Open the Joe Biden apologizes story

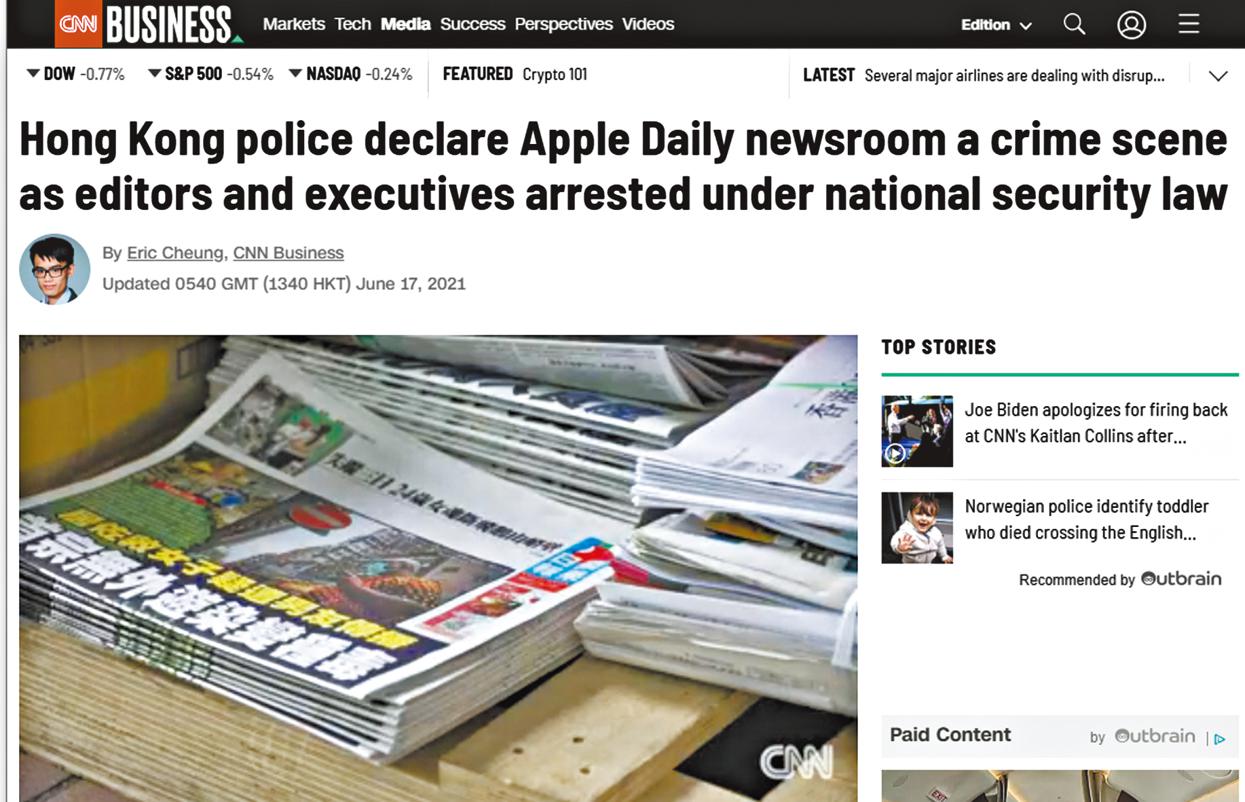(x=1096, y=423)
